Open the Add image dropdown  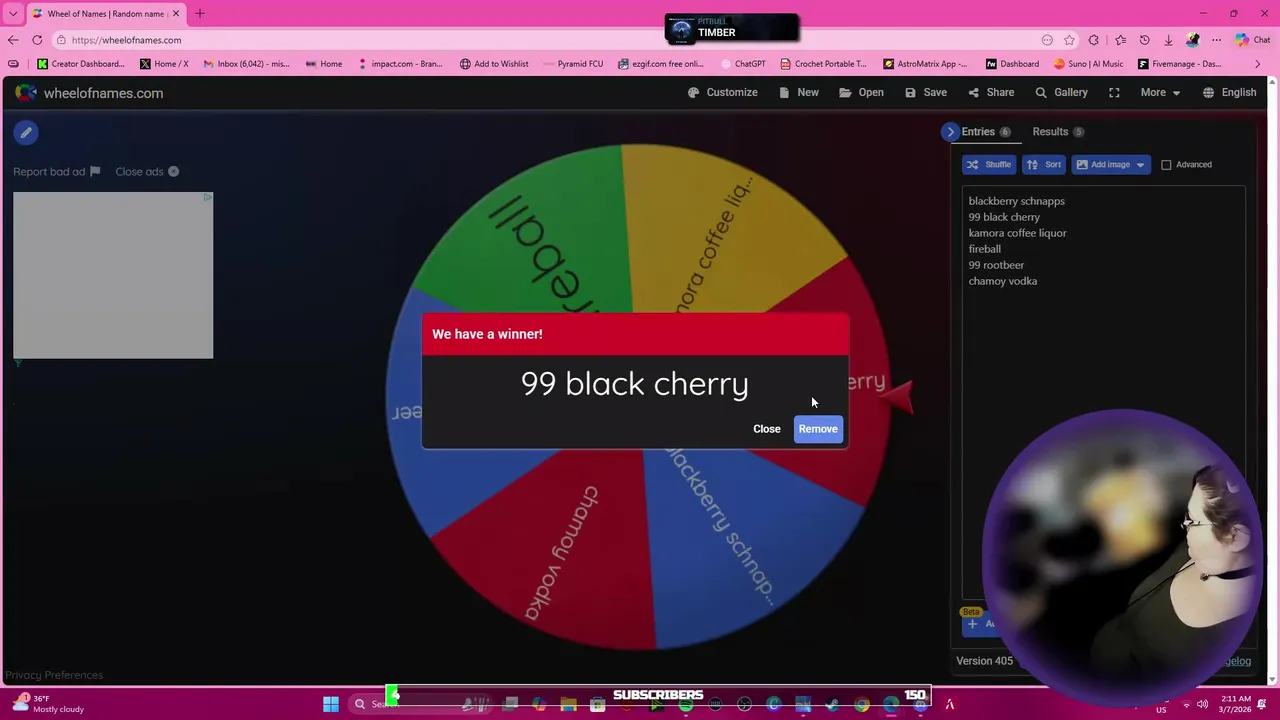pos(1110,165)
